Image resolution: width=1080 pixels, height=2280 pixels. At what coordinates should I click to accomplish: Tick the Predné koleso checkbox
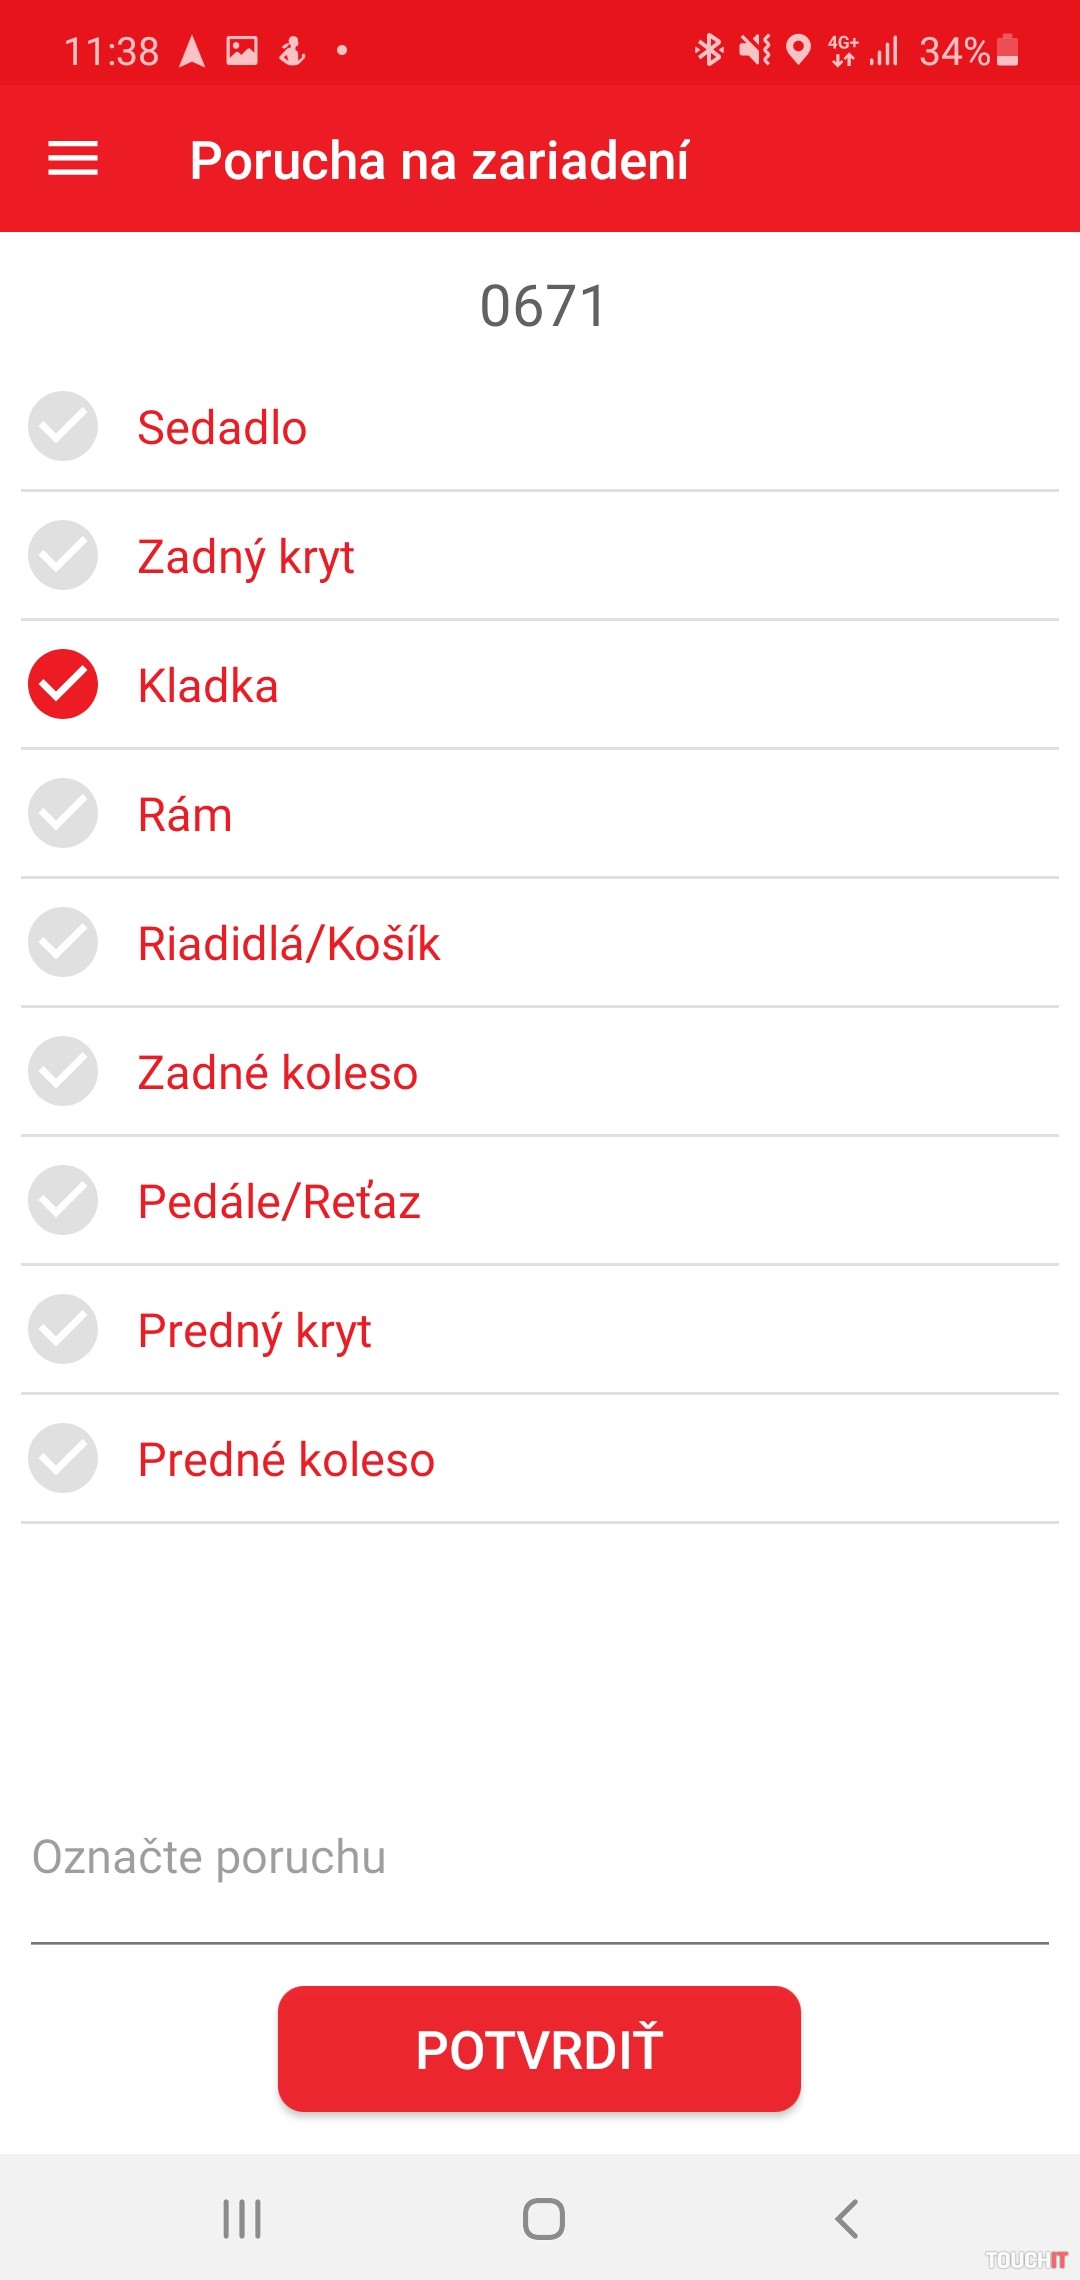click(63, 1458)
